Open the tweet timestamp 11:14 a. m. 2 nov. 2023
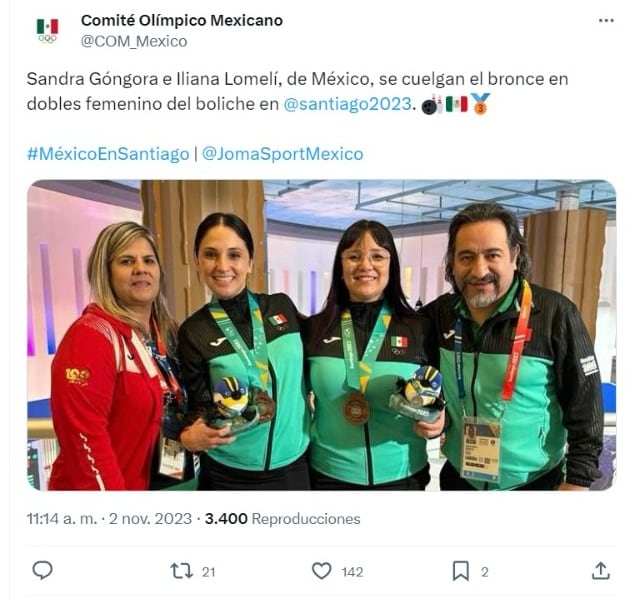This screenshot has width=631, height=601. [x=109, y=518]
